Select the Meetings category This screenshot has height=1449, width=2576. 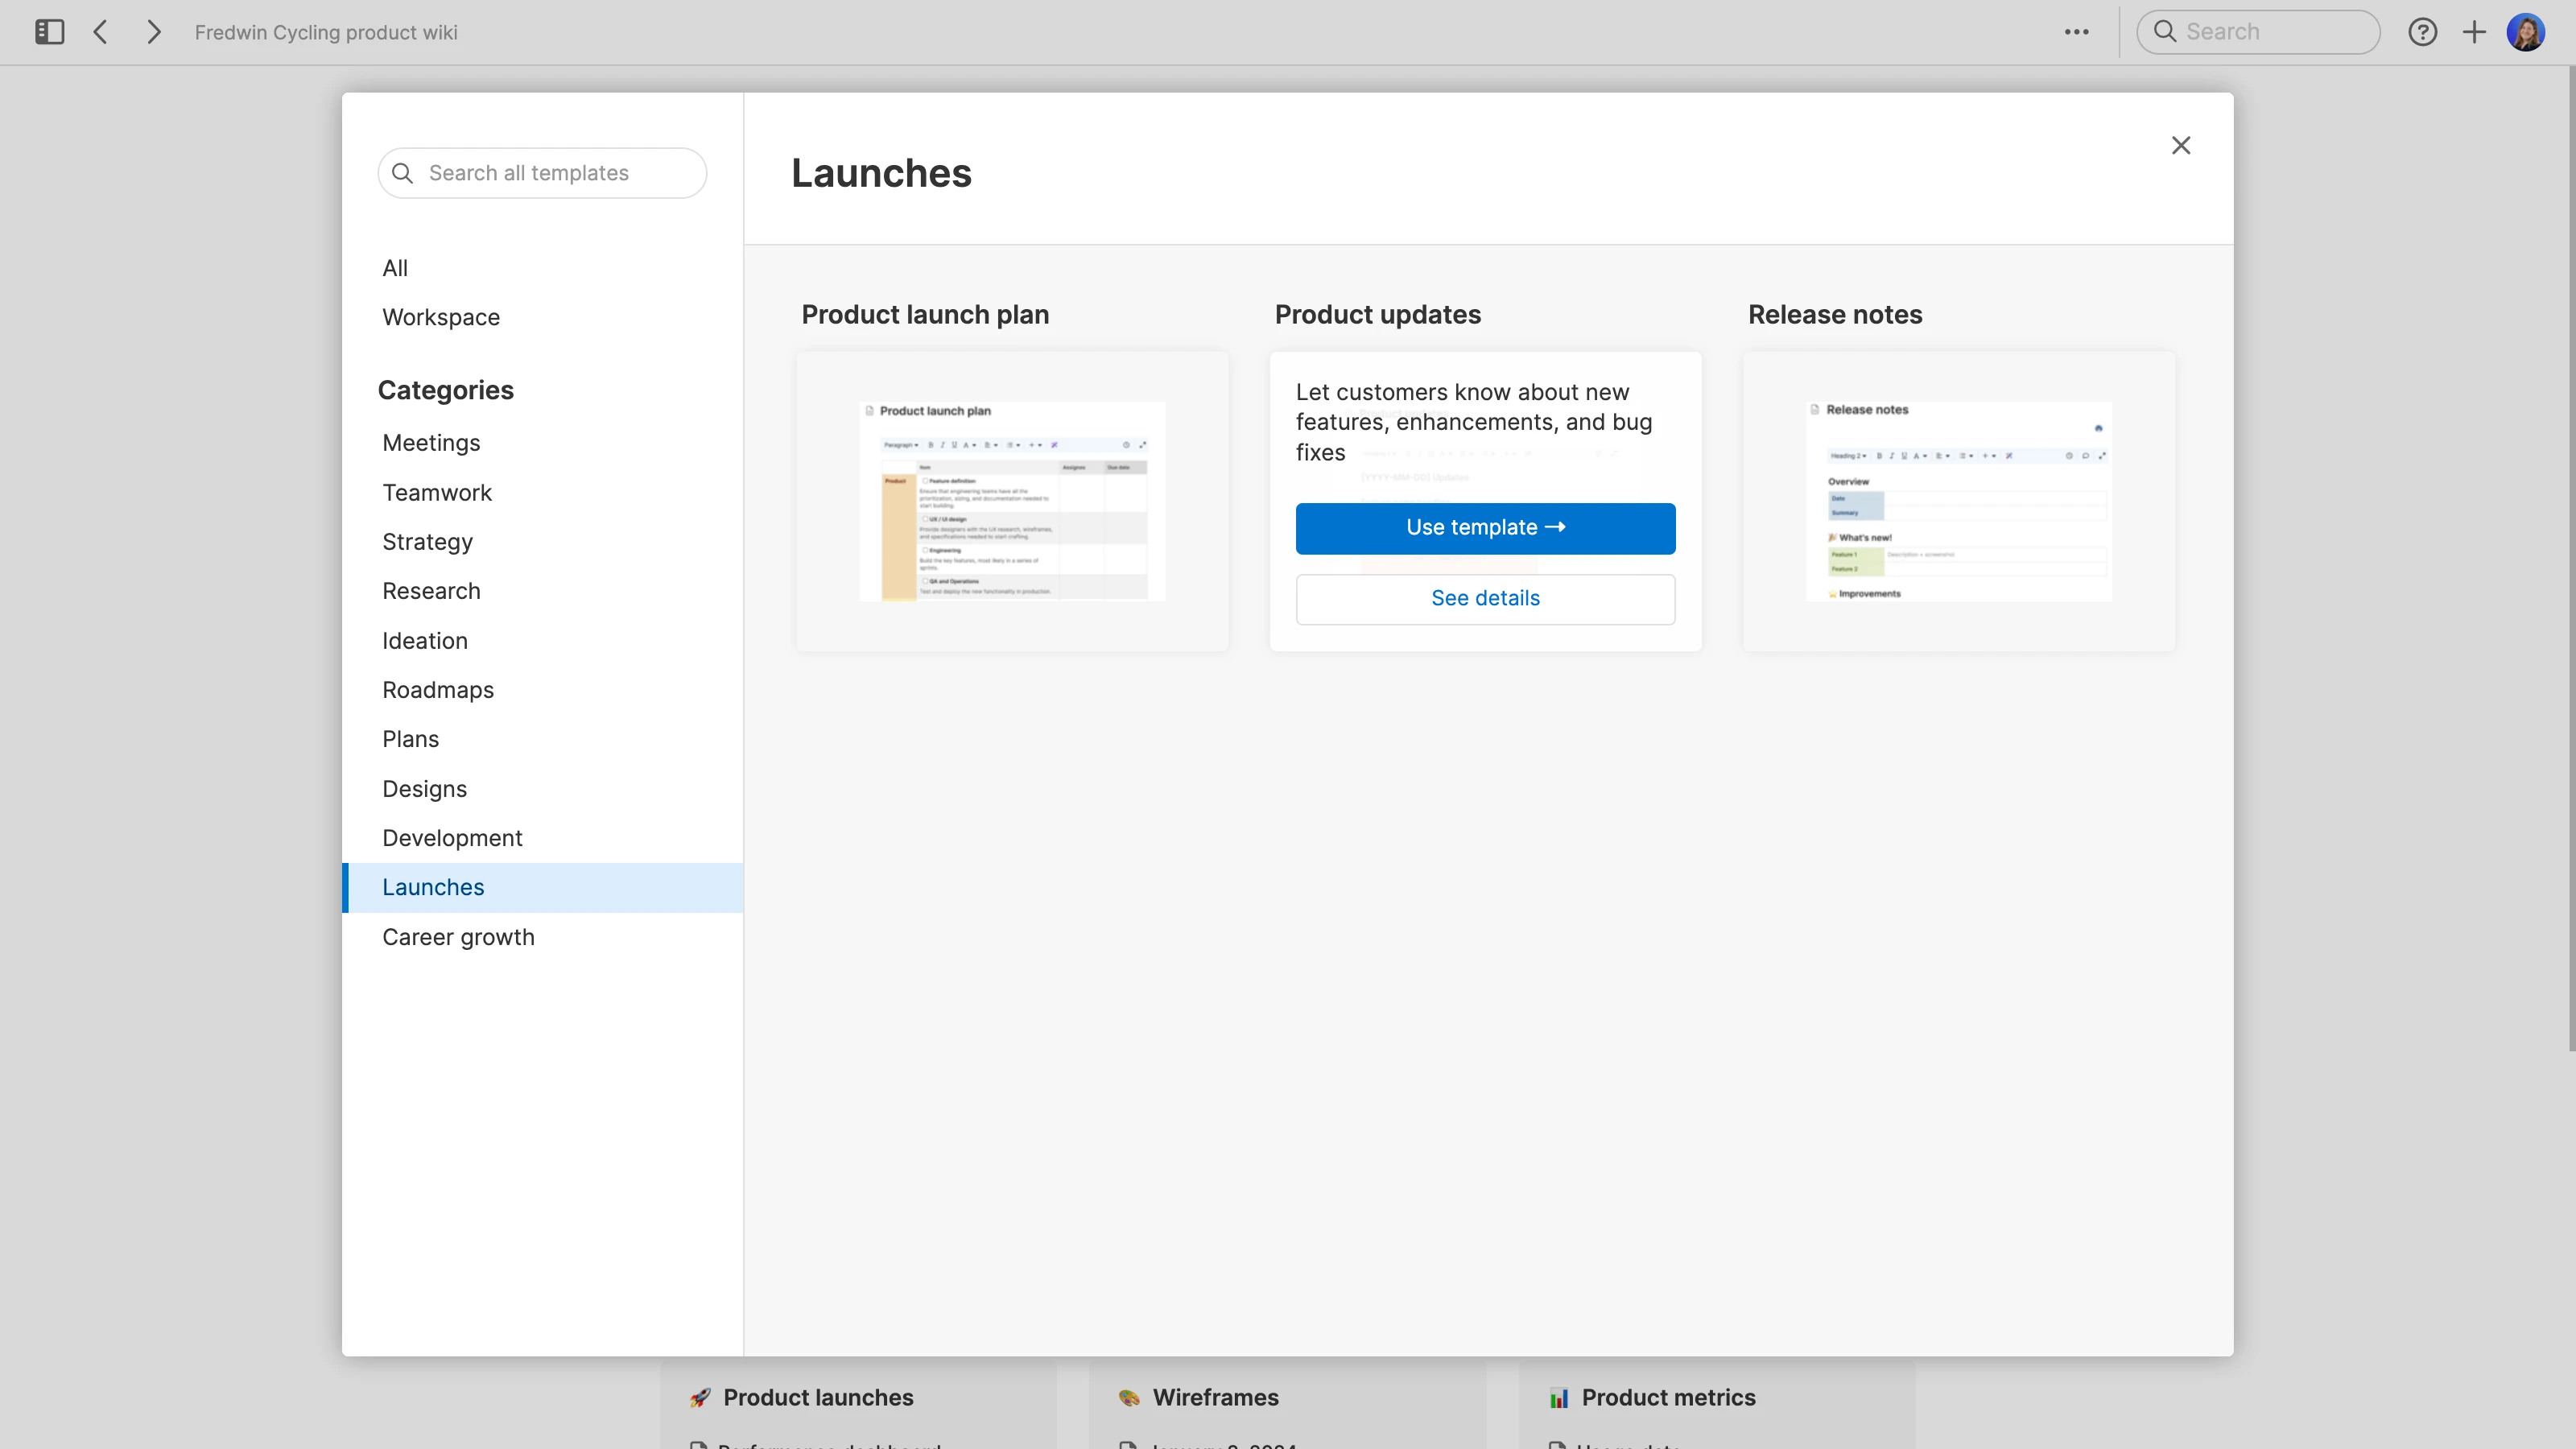point(431,443)
